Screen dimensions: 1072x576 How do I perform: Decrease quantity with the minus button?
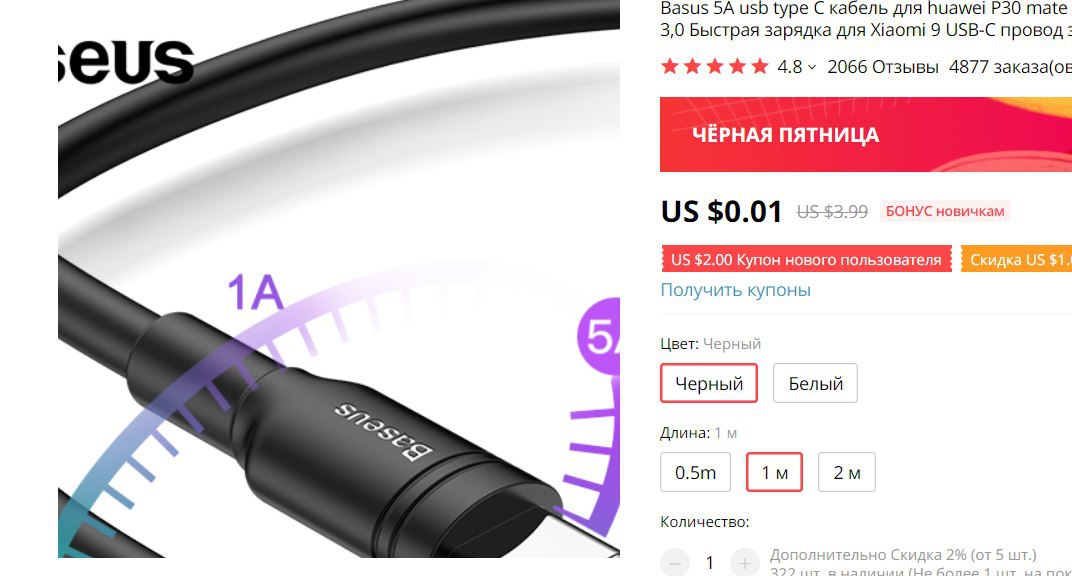click(x=675, y=563)
